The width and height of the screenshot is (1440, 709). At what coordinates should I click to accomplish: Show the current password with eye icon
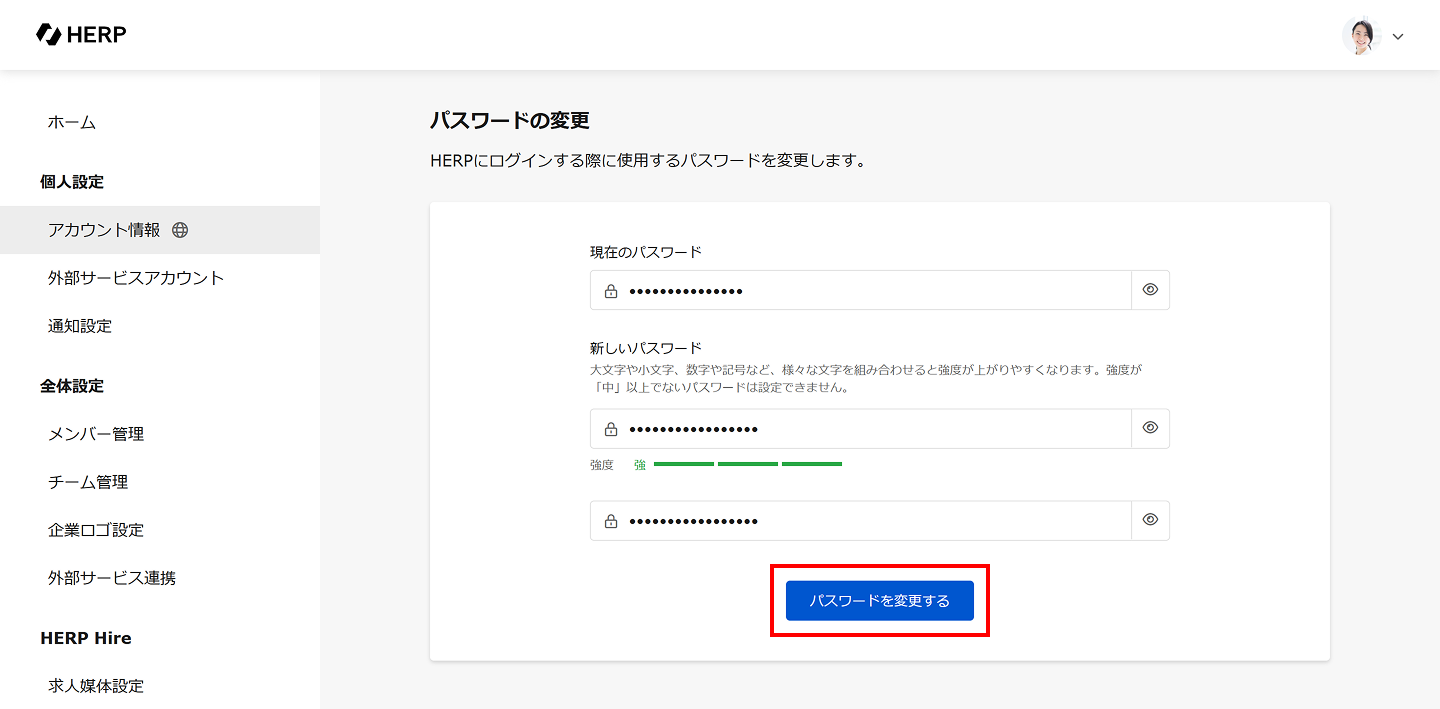[1150, 290]
